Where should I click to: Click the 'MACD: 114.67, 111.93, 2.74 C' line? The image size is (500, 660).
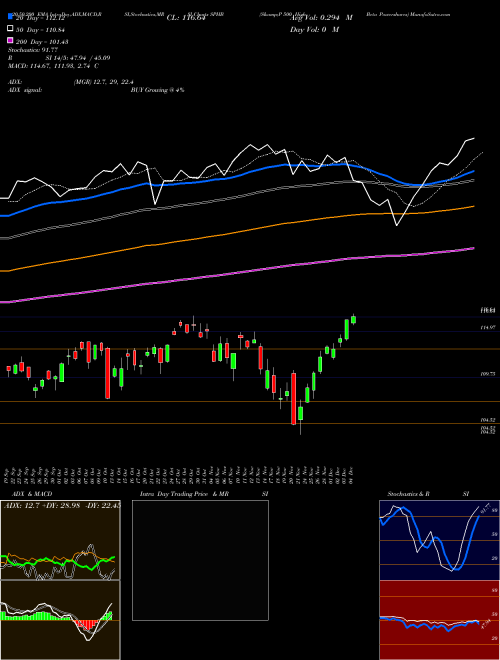(53, 66)
